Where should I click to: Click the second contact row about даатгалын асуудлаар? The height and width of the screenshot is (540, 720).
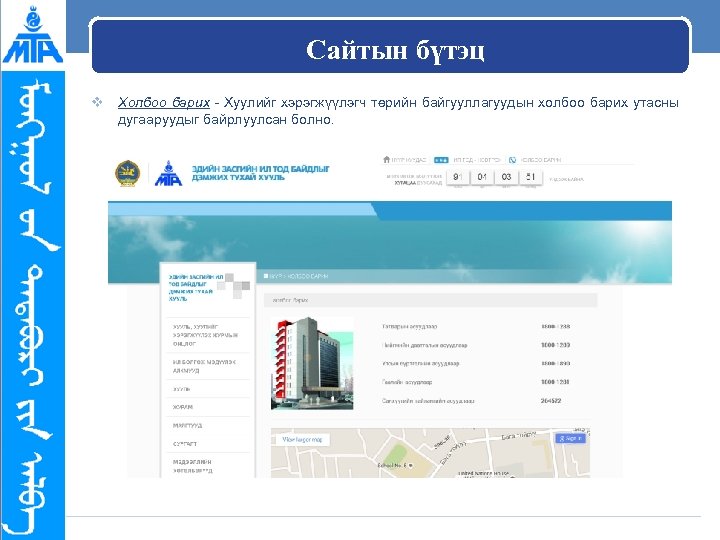click(x=476, y=345)
